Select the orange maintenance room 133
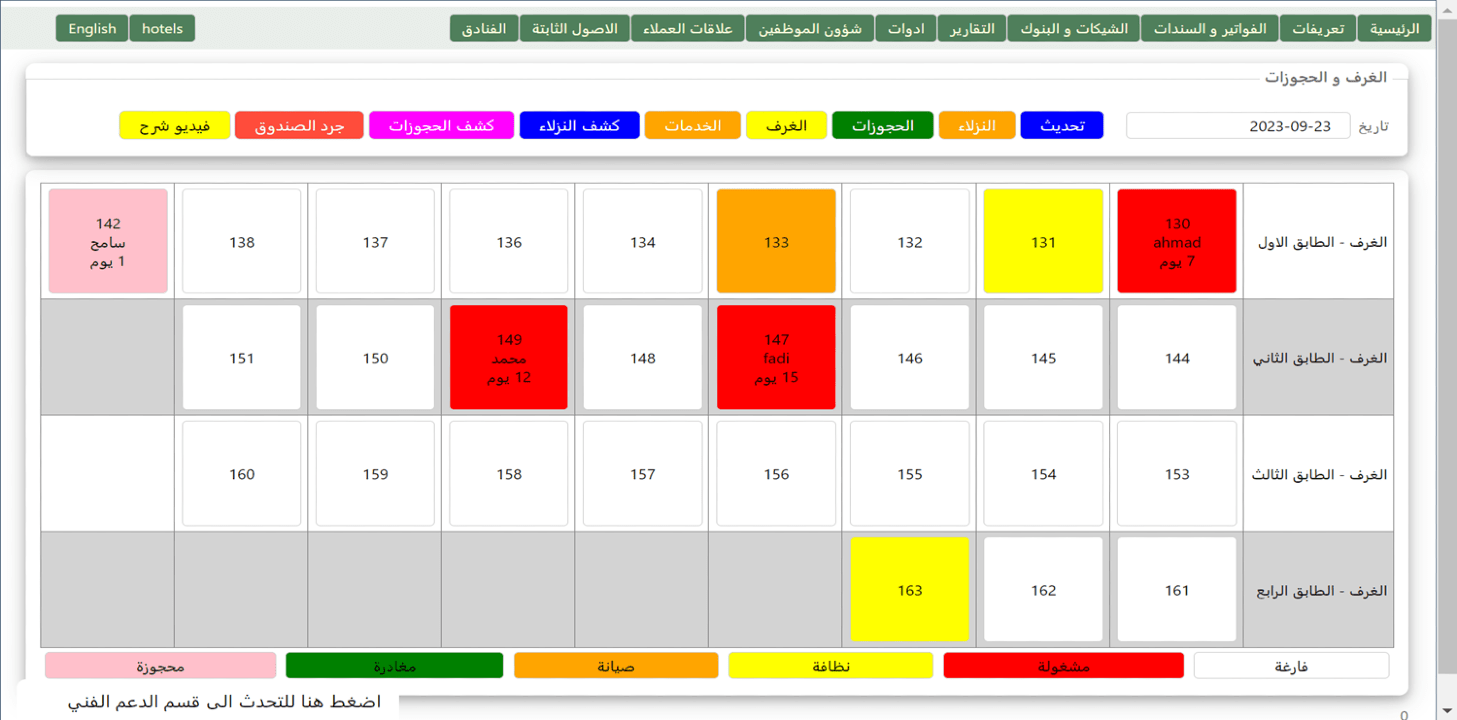 (776, 242)
